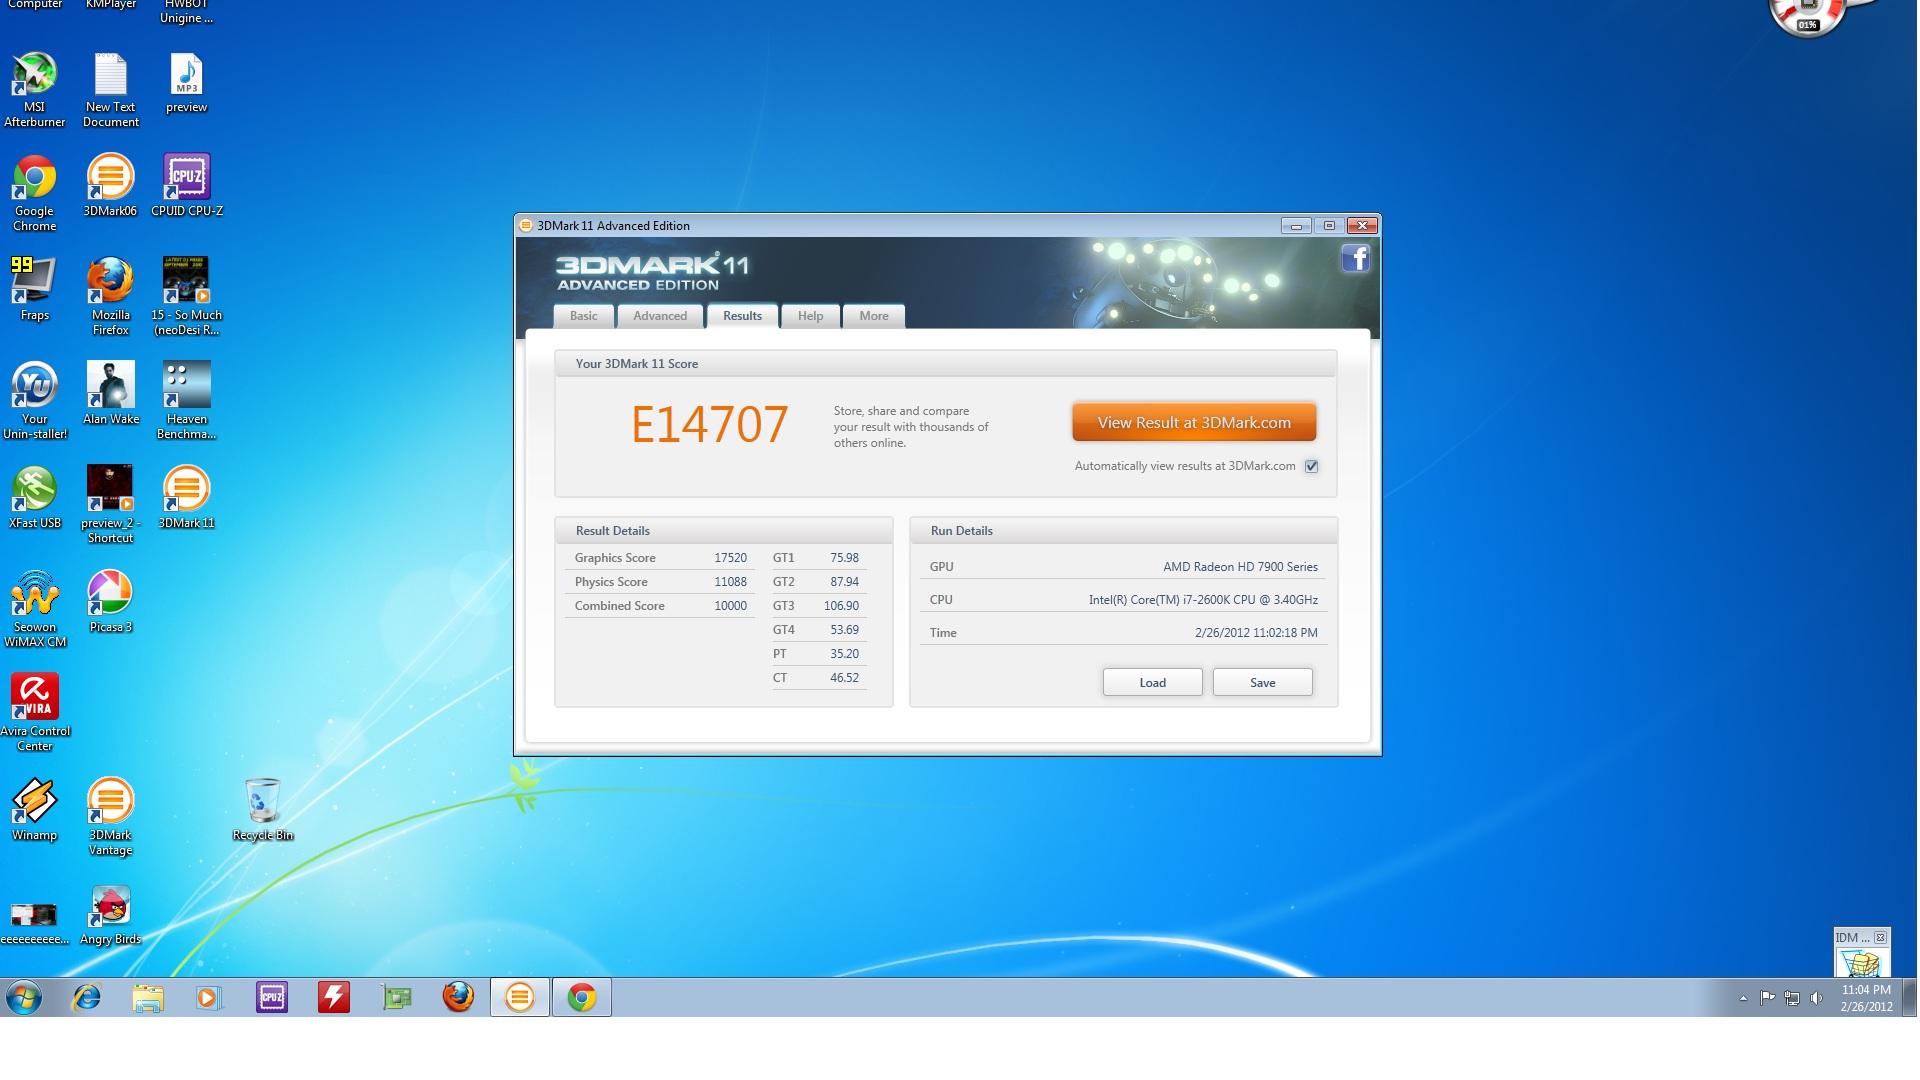Image resolution: width=1920 pixels, height=1080 pixels.
Task: Click the AMD Radeon HD 7900 Series text
Action: (x=1240, y=567)
